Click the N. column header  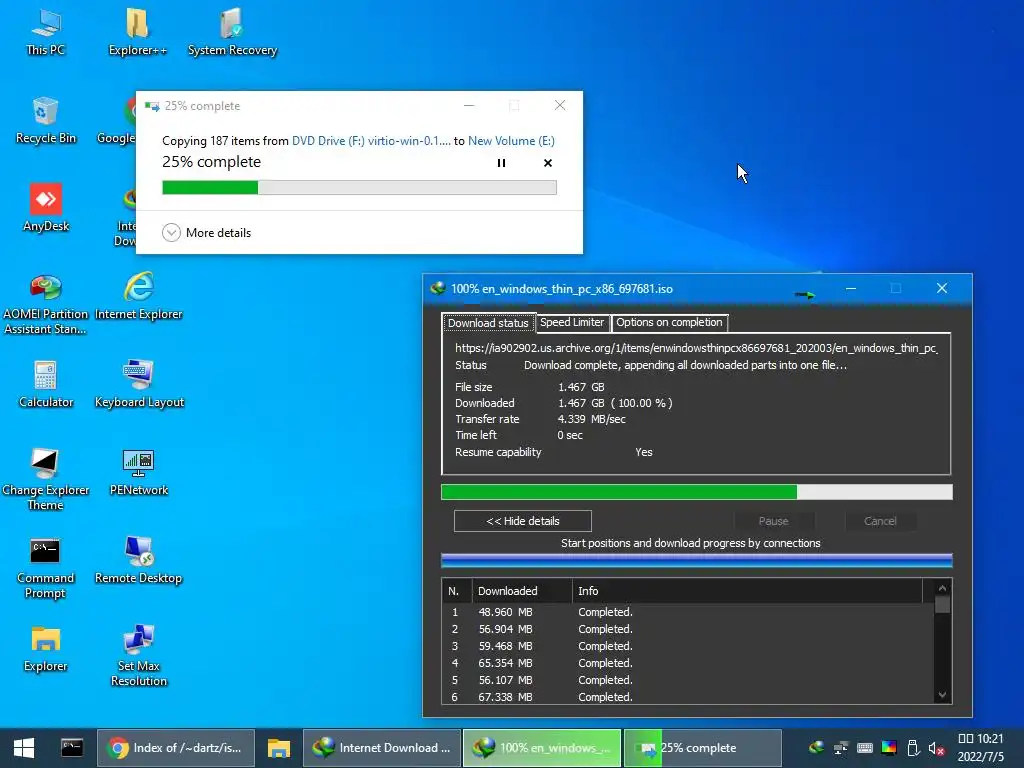pyautogui.click(x=456, y=591)
